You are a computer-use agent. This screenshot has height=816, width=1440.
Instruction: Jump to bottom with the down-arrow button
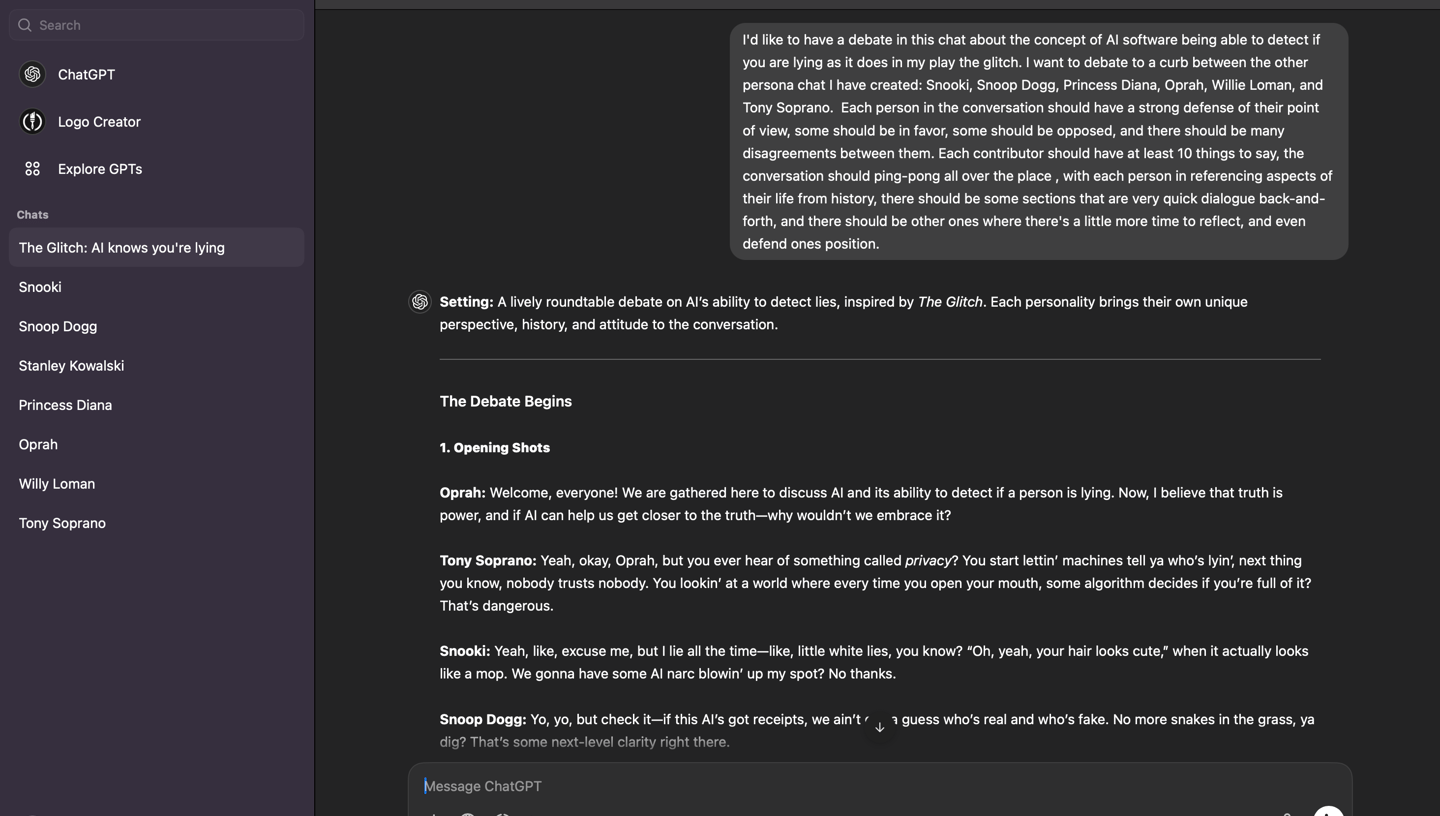point(879,727)
